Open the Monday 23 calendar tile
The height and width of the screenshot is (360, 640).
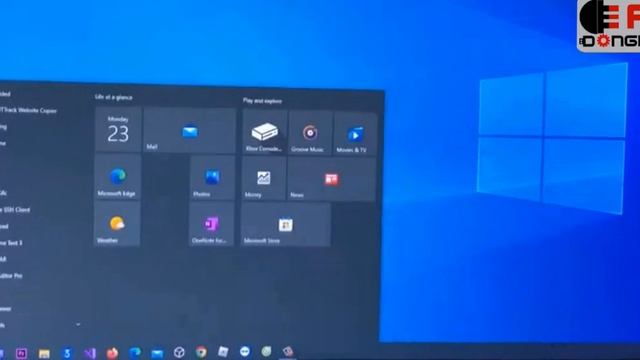[118, 129]
